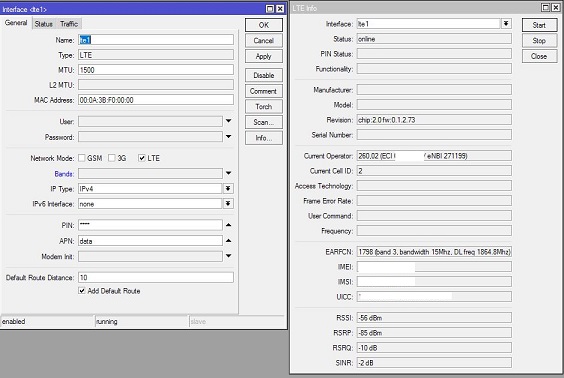Image resolution: width=564 pixels, height=378 pixels.
Task: Click the slave status bar entry
Action: (x=237, y=322)
